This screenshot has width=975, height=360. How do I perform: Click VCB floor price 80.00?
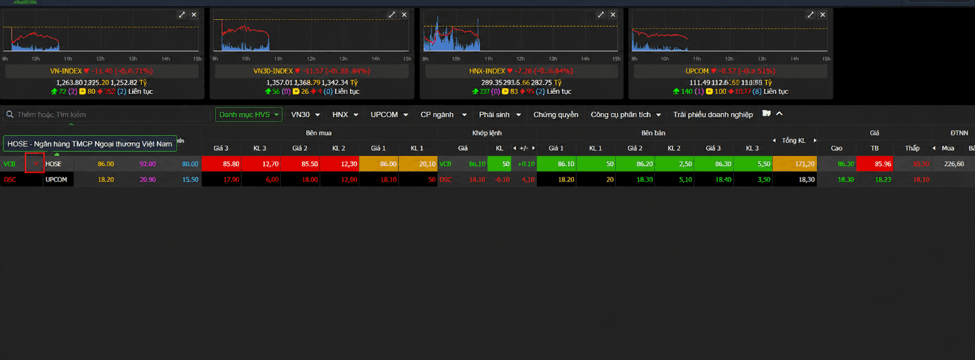click(x=190, y=164)
